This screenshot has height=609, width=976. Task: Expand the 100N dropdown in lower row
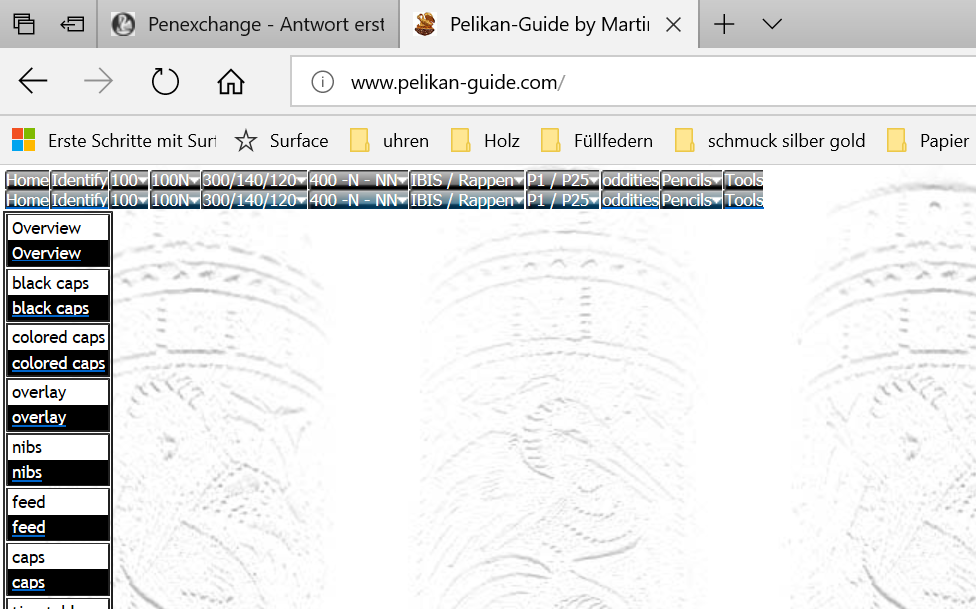click(175, 200)
